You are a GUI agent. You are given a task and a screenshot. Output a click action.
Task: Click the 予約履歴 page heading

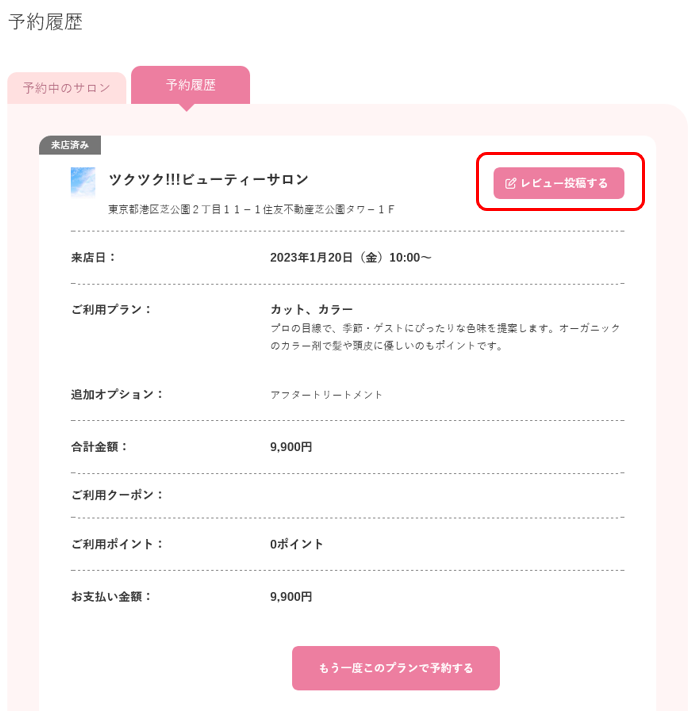coord(46,22)
